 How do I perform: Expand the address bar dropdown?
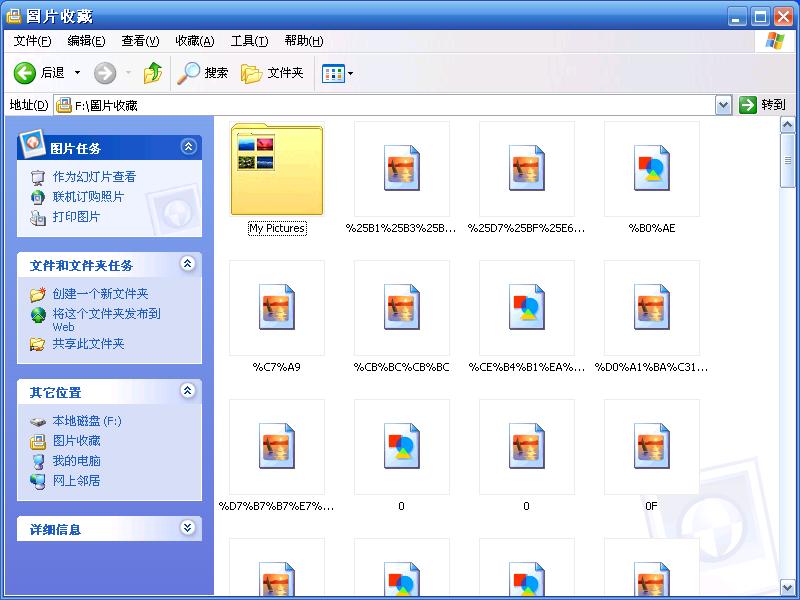723,106
